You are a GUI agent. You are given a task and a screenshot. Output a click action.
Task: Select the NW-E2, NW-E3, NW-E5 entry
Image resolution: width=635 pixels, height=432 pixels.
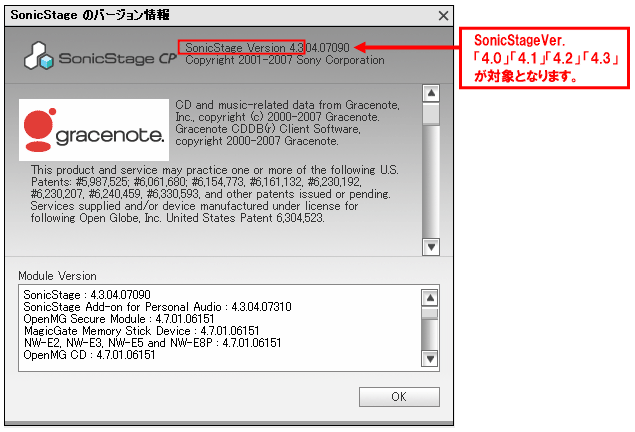coord(152,343)
